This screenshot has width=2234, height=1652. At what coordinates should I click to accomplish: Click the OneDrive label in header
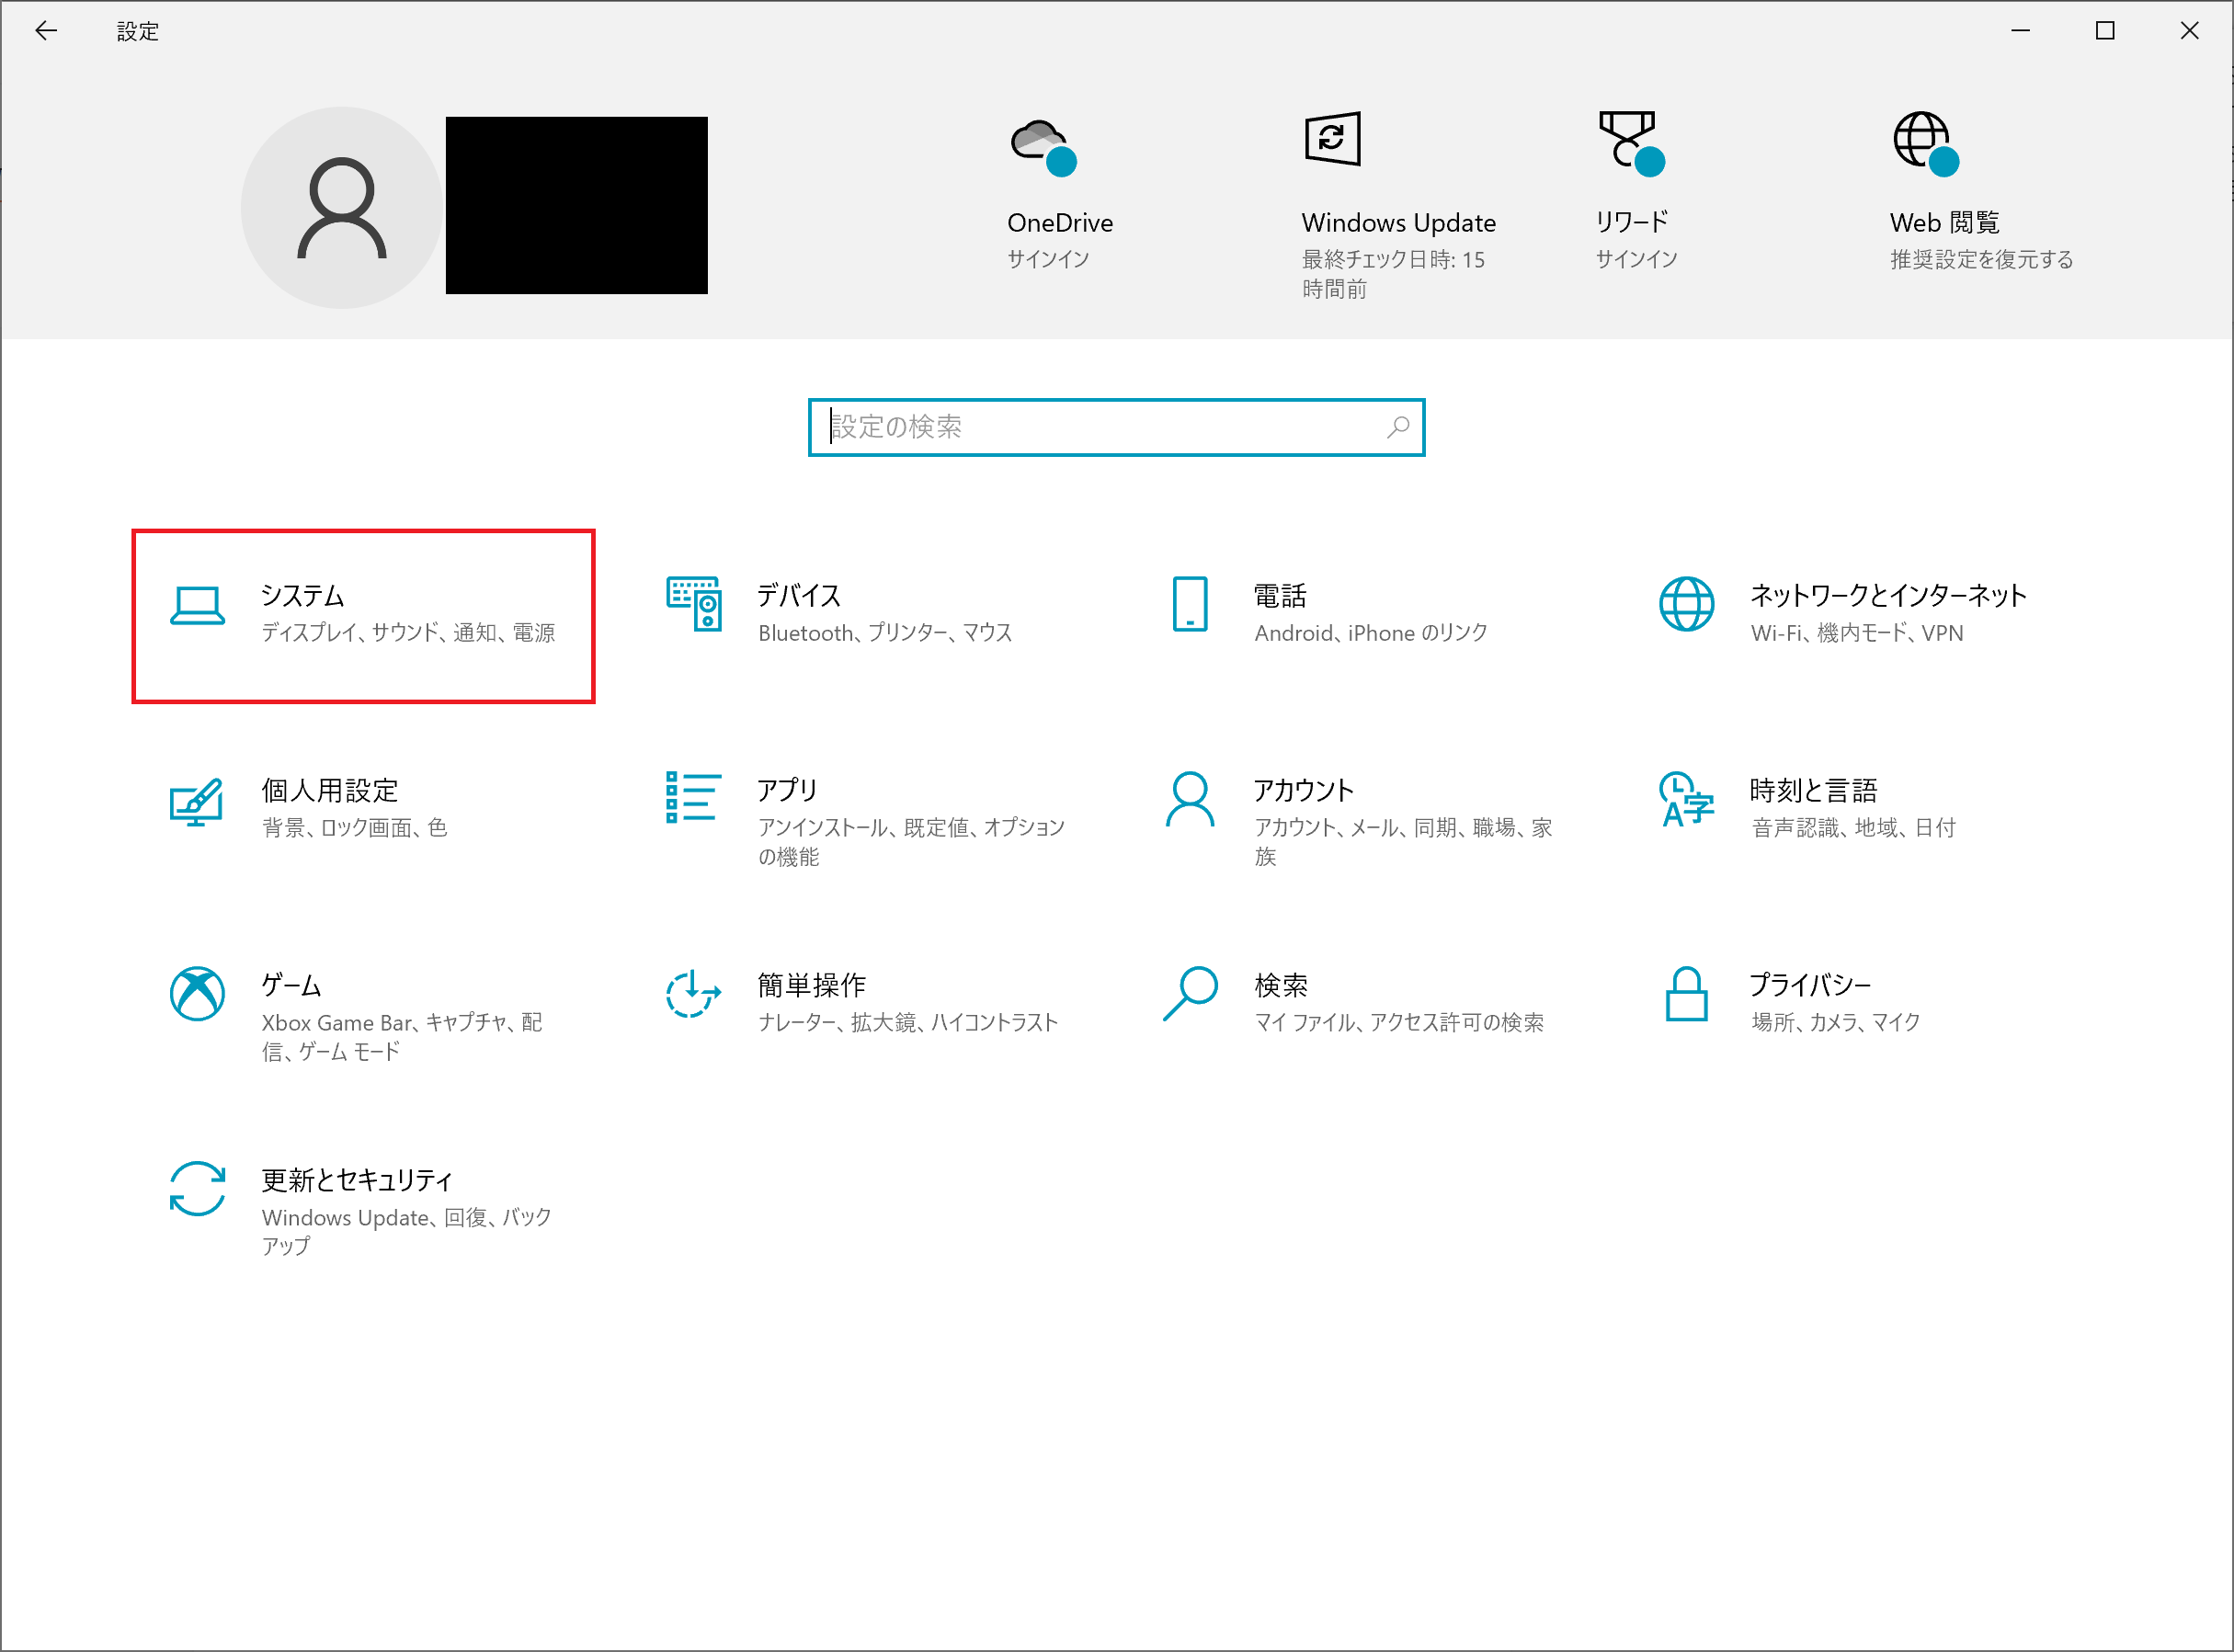pos(1060,223)
